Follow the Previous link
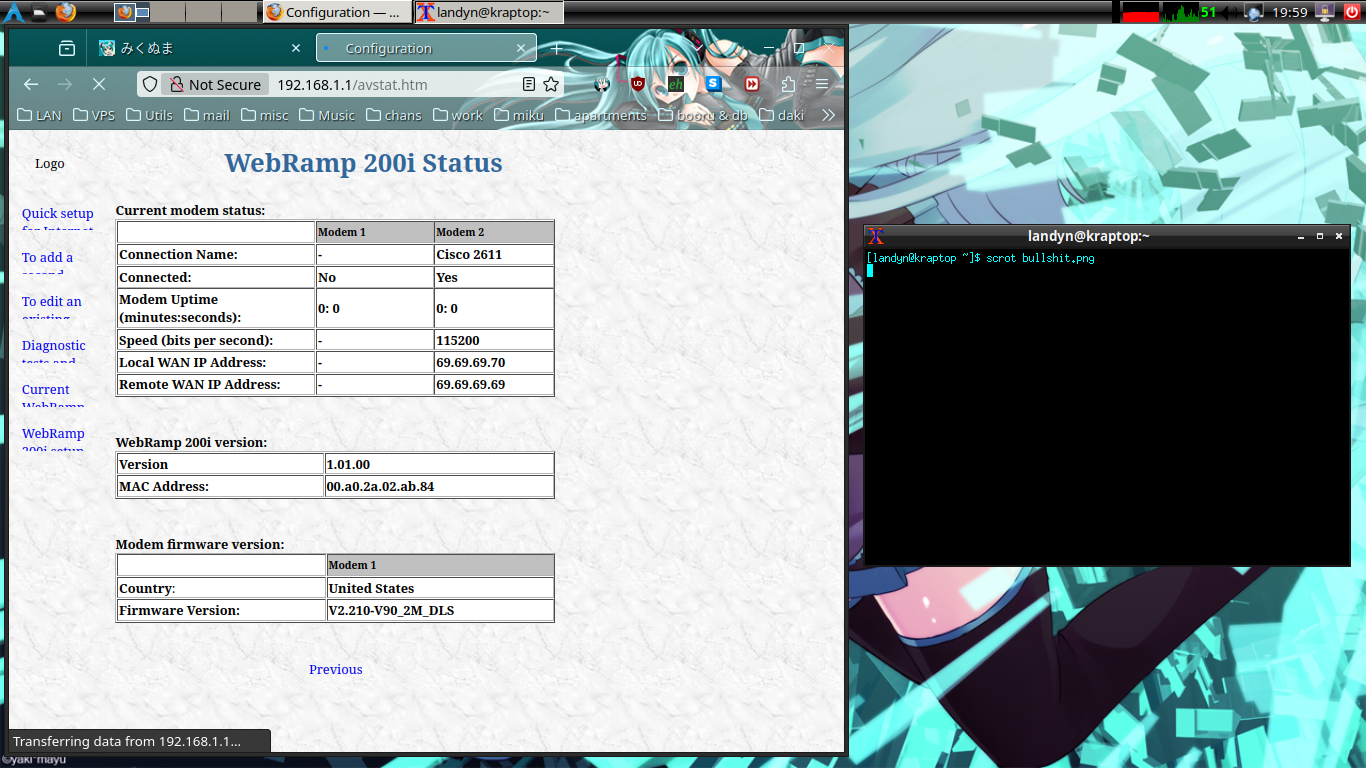The height and width of the screenshot is (768, 1366). pyautogui.click(x=335, y=669)
